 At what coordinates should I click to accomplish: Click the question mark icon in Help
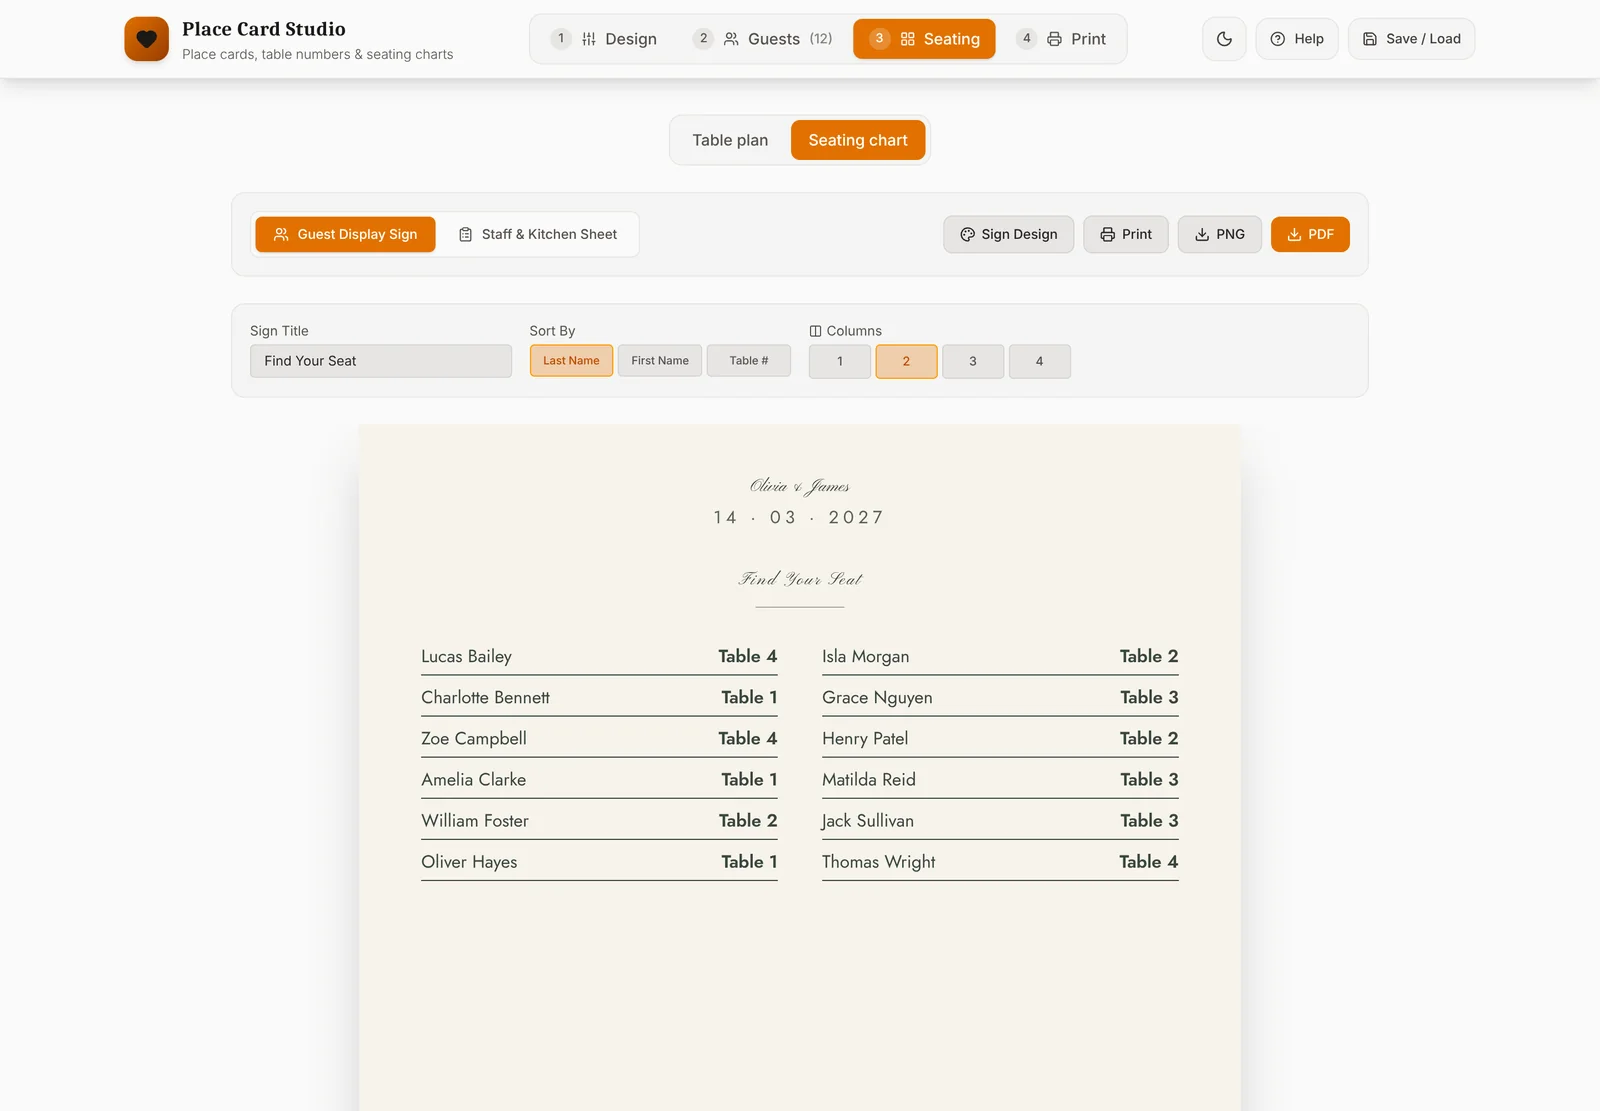coord(1278,39)
